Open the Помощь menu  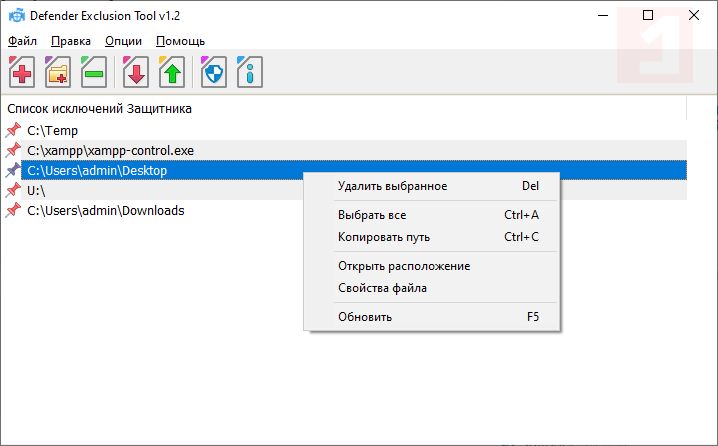pos(180,41)
